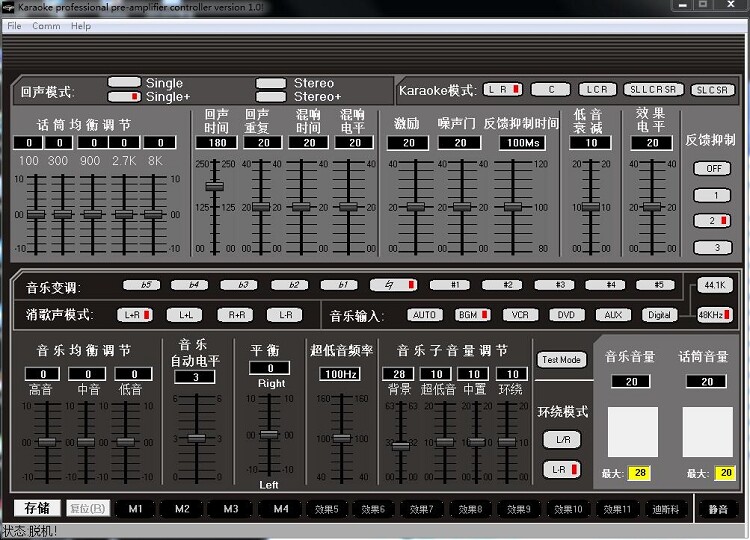The width and height of the screenshot is (750, 540).
Task: Set music input to DVD
Action: 566,315
